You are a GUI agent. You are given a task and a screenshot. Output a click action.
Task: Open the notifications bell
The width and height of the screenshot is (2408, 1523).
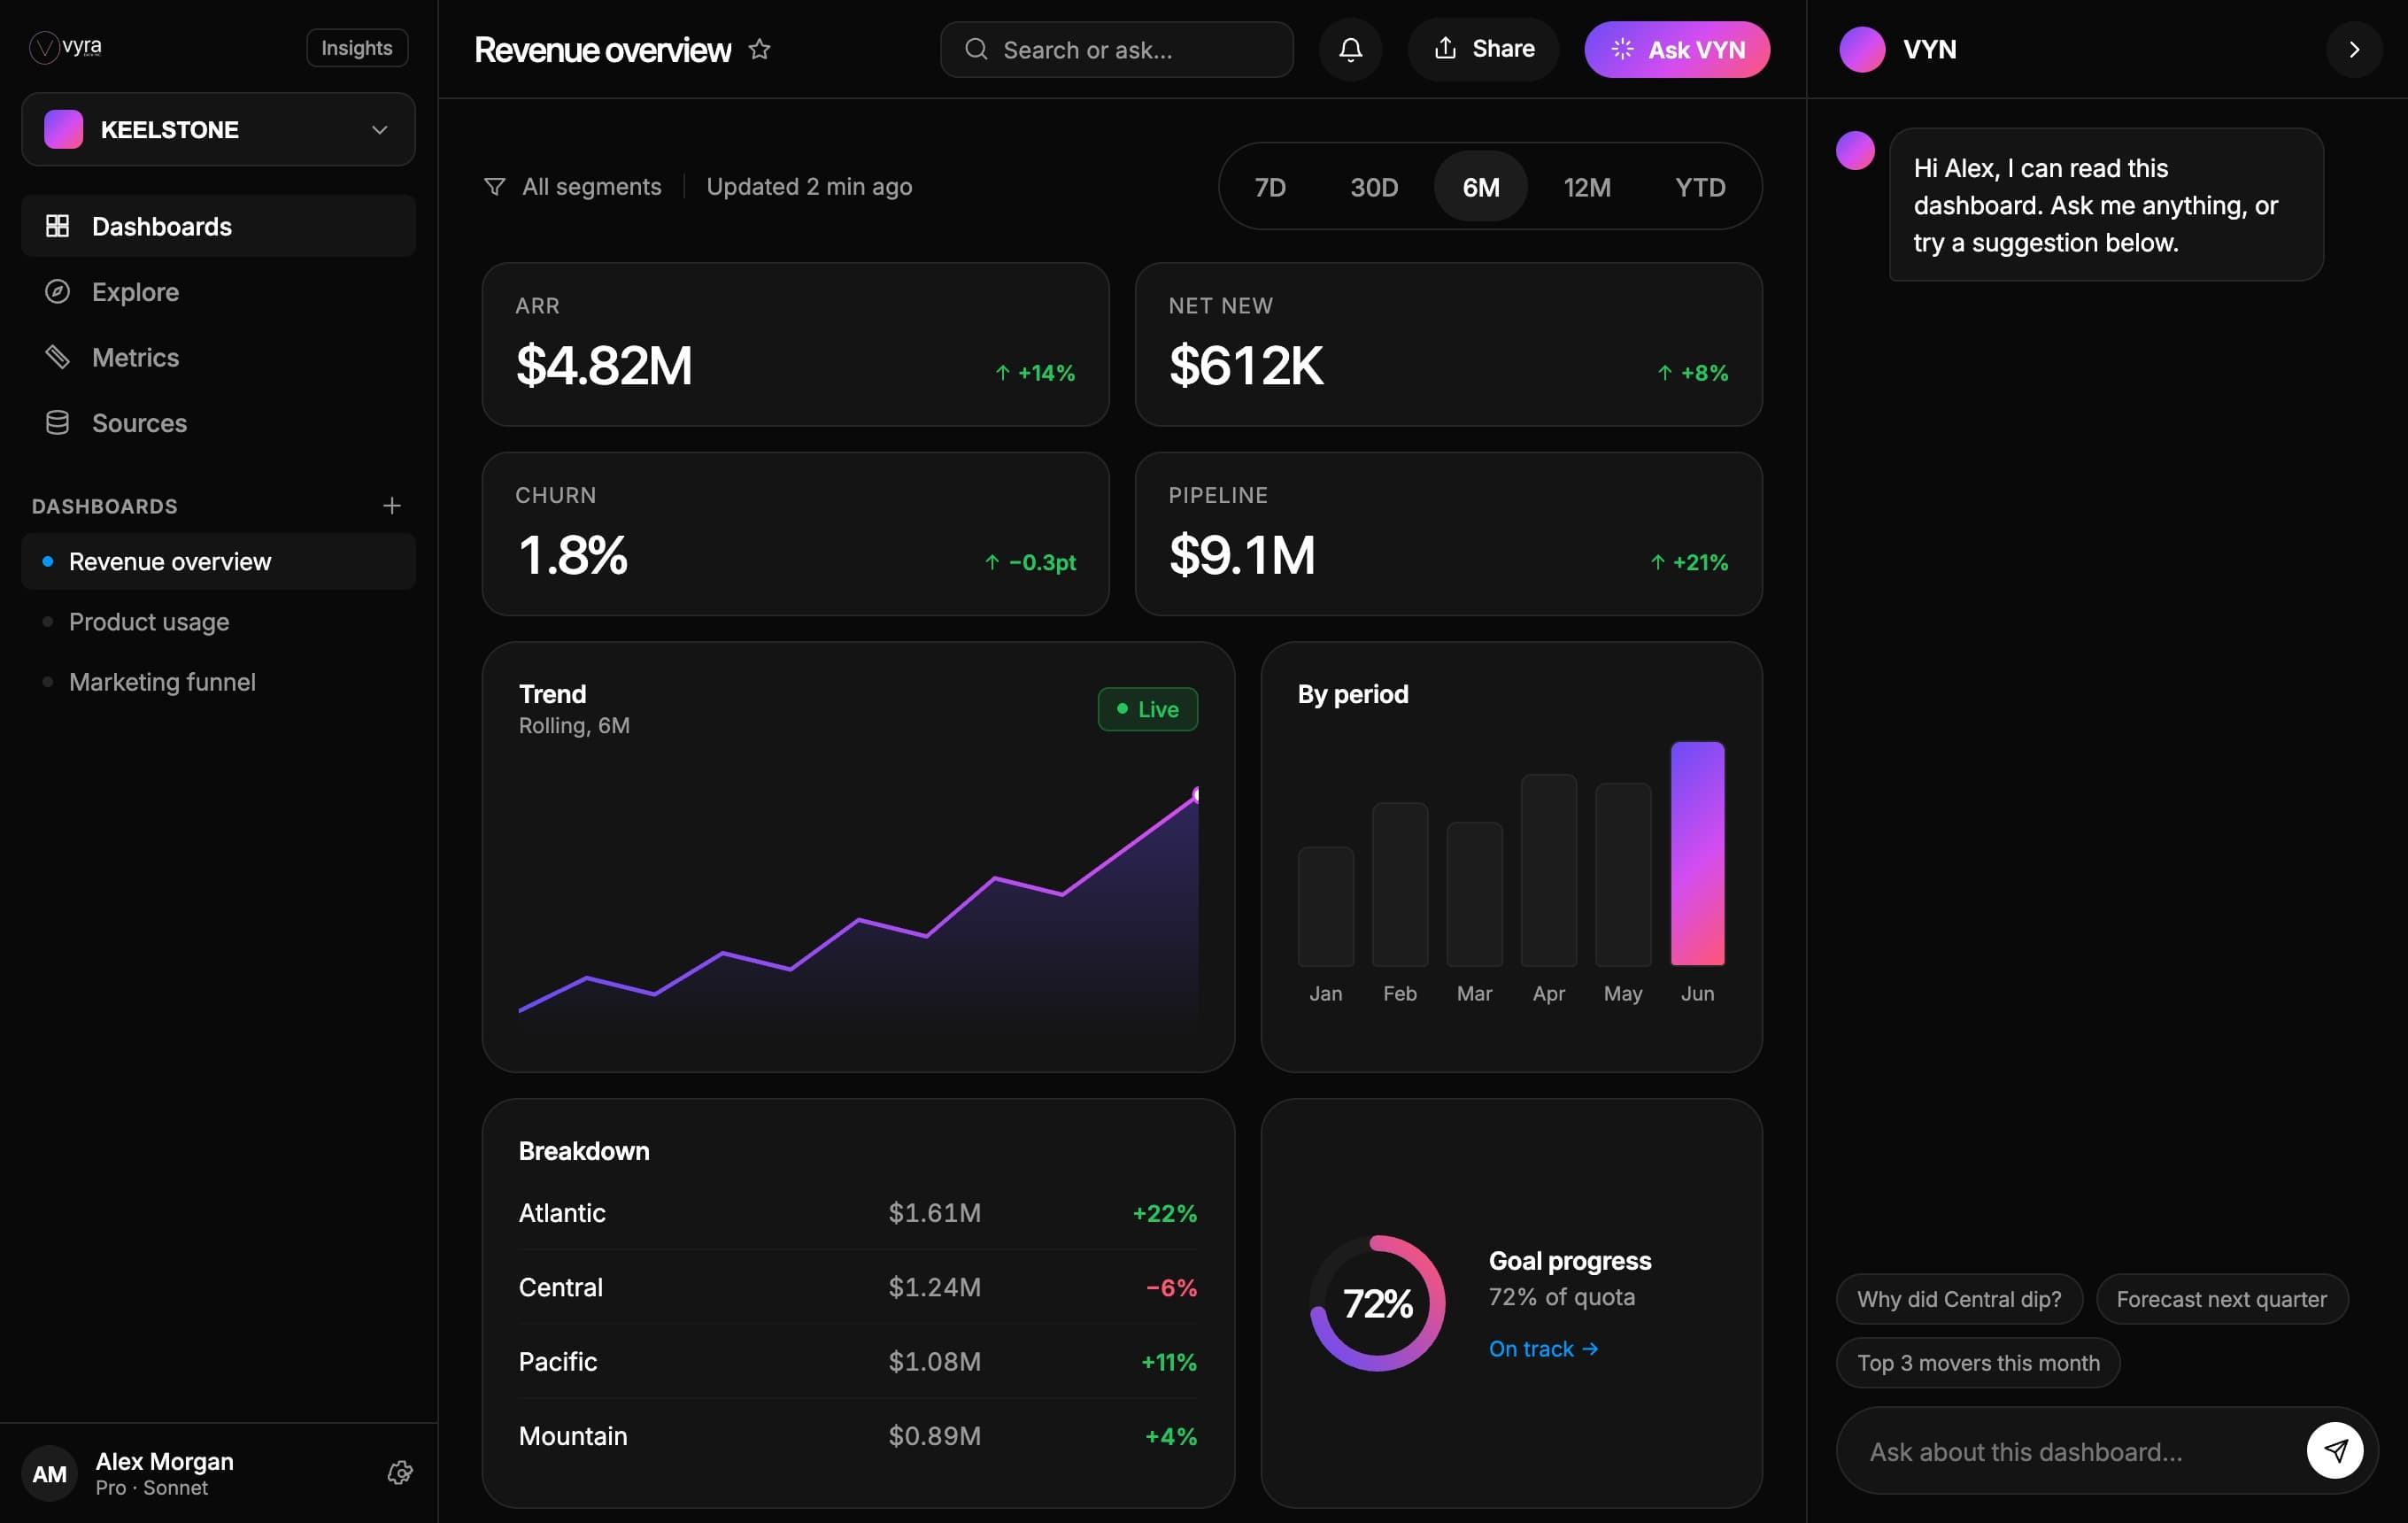(x=1350, y=49)
